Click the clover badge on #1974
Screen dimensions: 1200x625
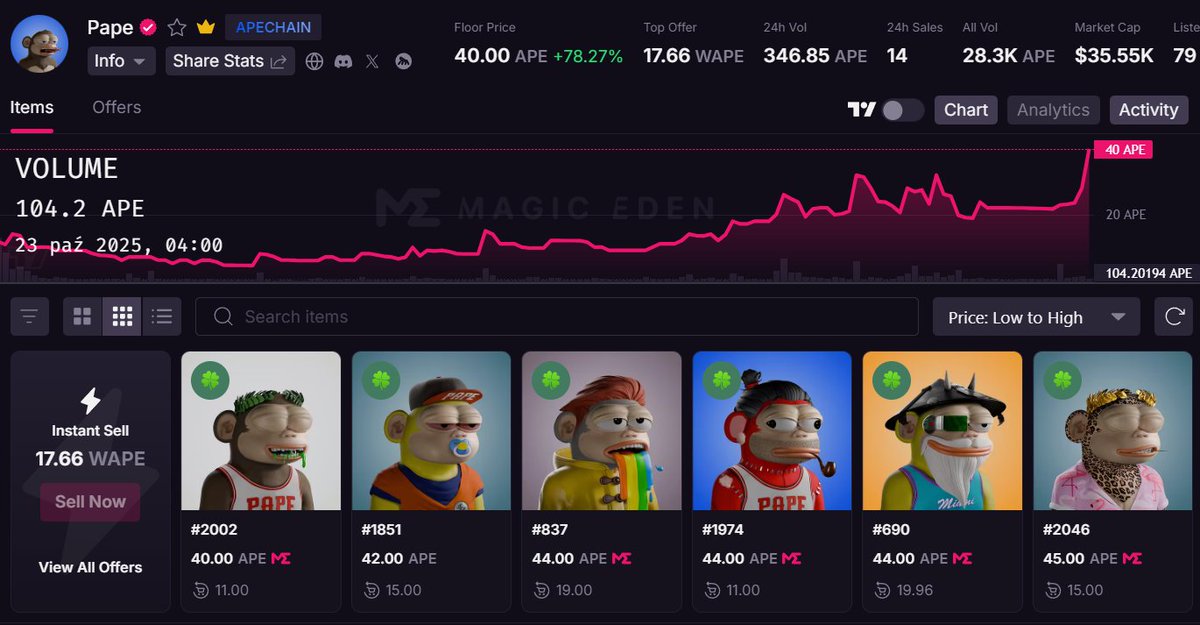(723, 381)
